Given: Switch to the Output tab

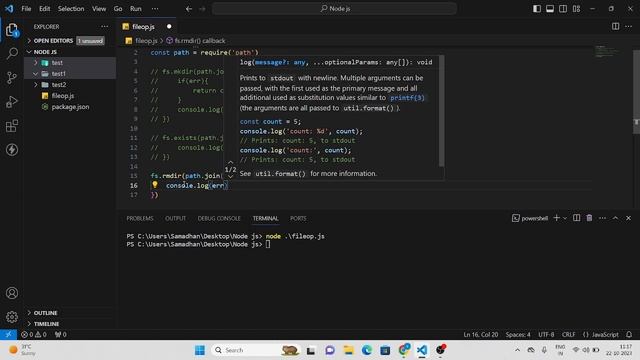Looking at the screenshot, I should click(x=176, y=218).
